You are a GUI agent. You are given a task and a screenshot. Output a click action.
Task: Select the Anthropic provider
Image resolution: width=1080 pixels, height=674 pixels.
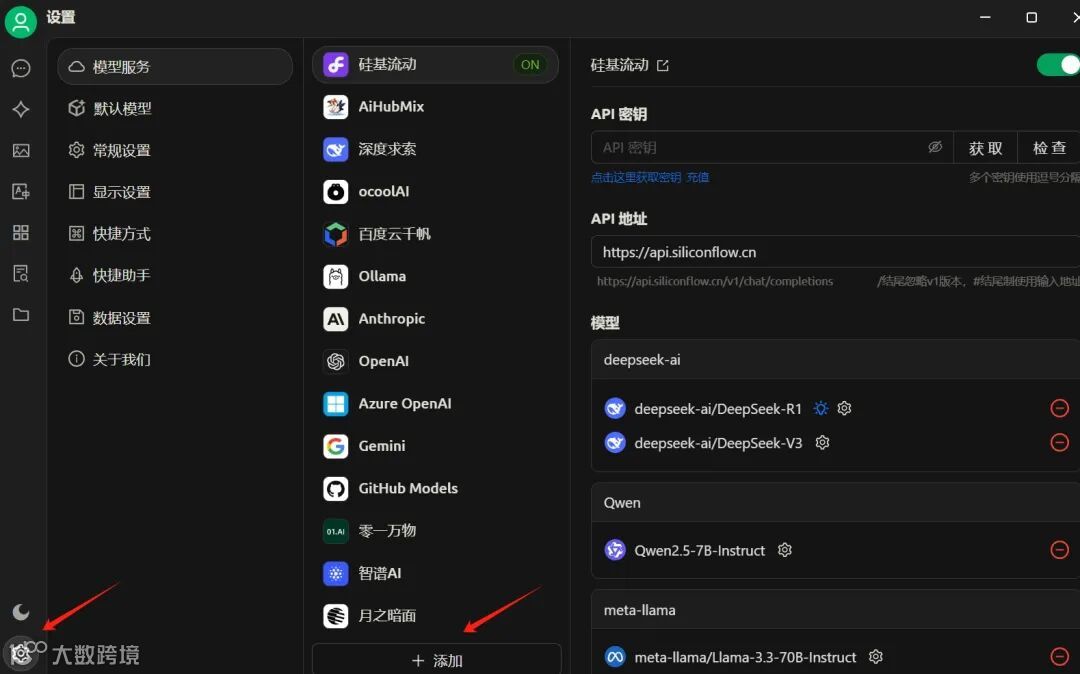coord(435,319)
